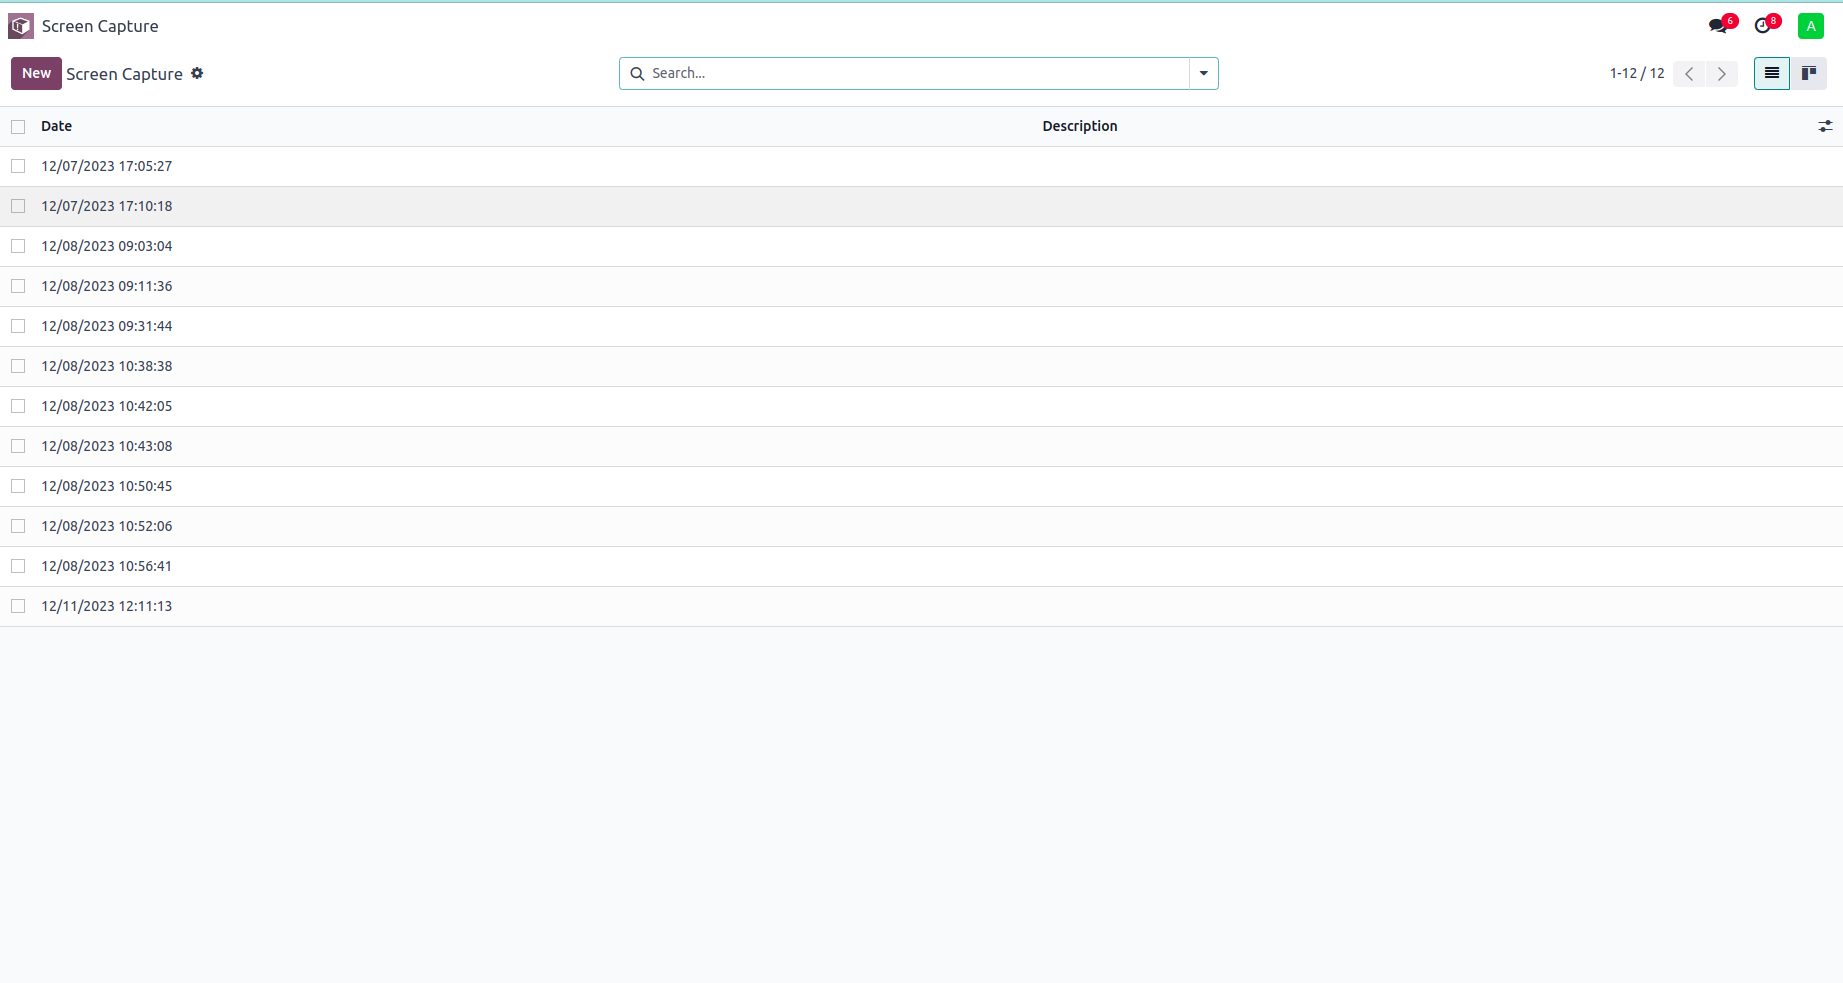Check the 12/07/2023 17:05:27 row checkbox
This screenshot has height=983, width=1843.
tap(18, 166)
